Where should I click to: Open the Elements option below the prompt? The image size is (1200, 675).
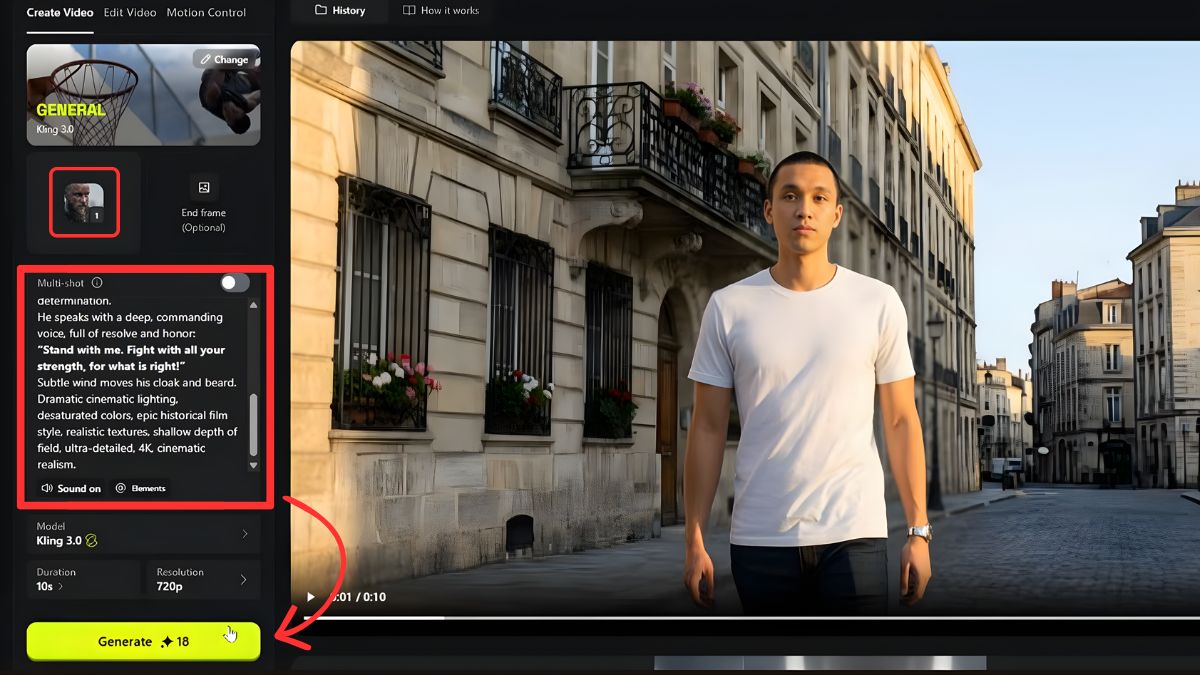pos(141,488)
